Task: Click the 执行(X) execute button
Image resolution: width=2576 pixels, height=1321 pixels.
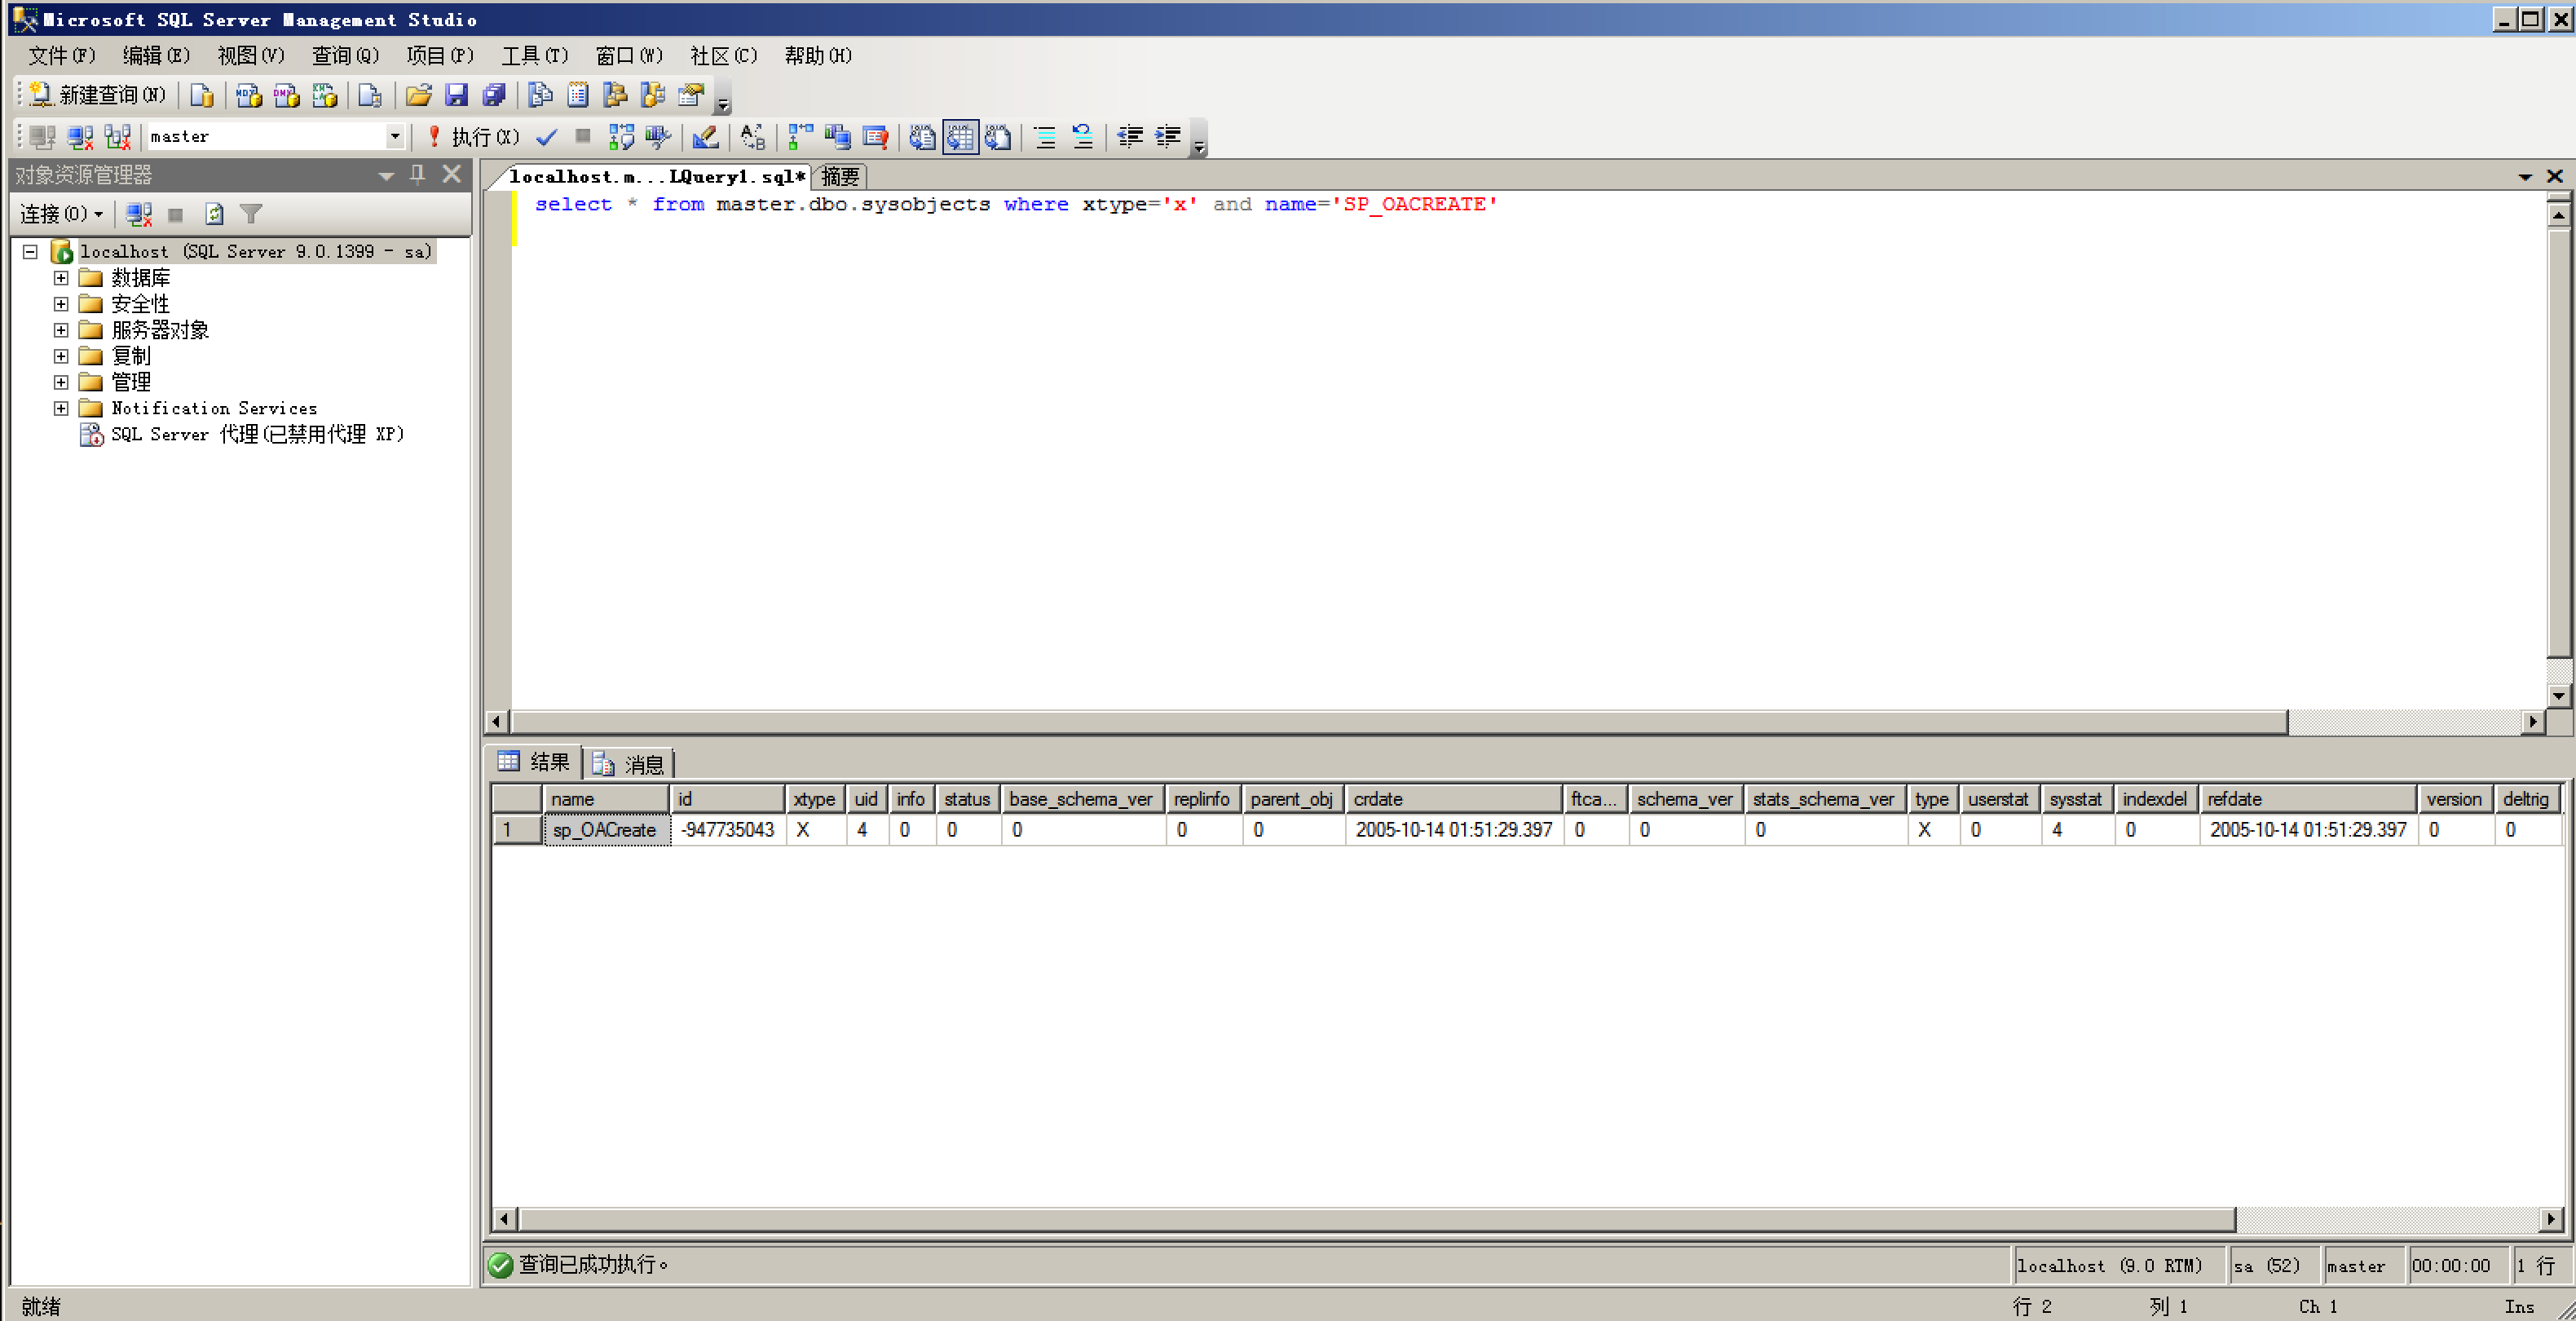Action: (474, 136)
